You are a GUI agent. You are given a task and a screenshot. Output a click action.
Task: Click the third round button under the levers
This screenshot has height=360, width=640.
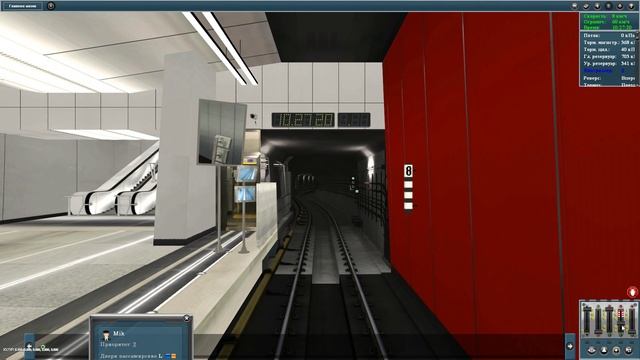click(616, 350)
